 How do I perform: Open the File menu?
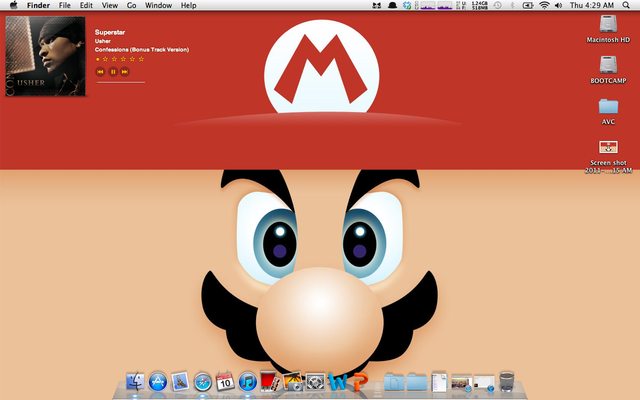click(64, 5)
